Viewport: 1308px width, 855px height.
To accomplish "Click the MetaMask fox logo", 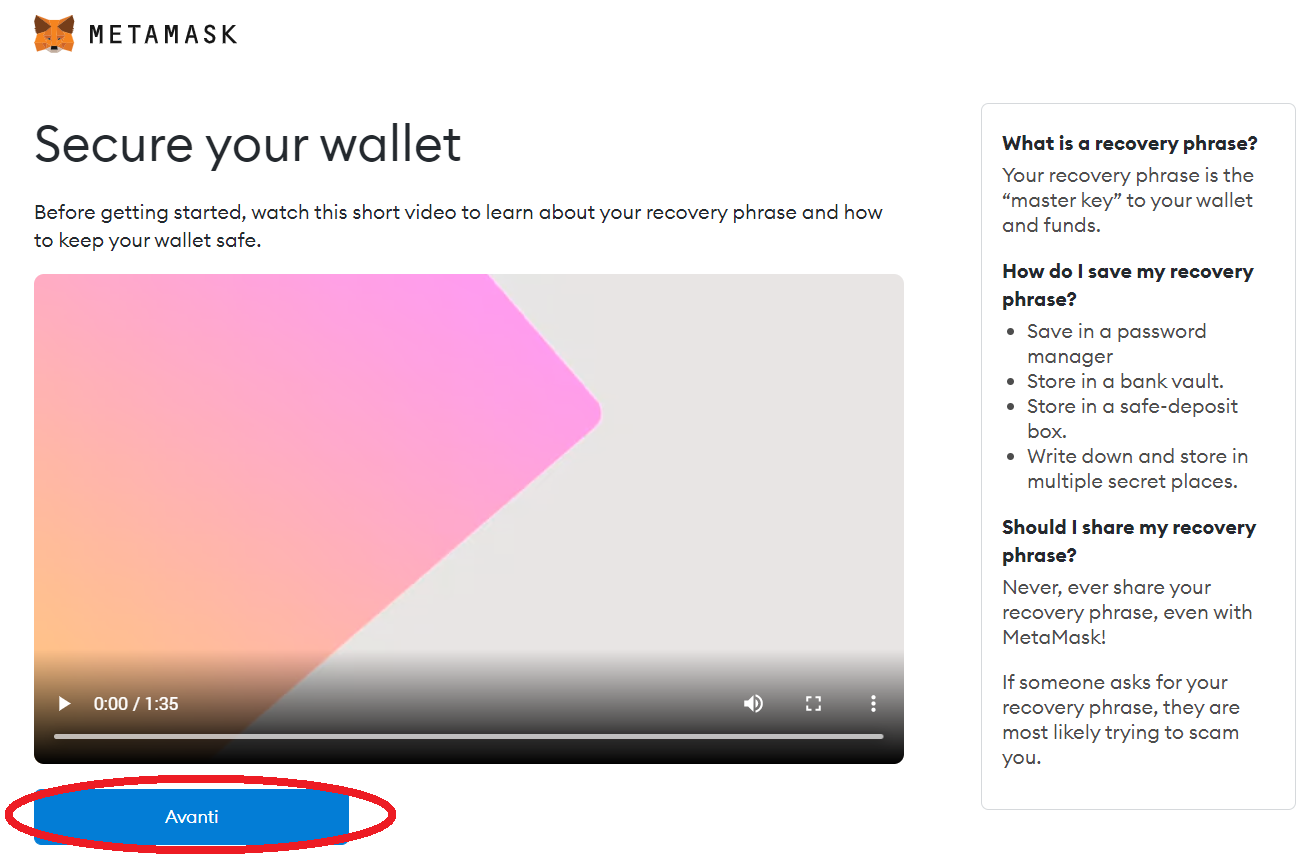I will click(54, 34).
